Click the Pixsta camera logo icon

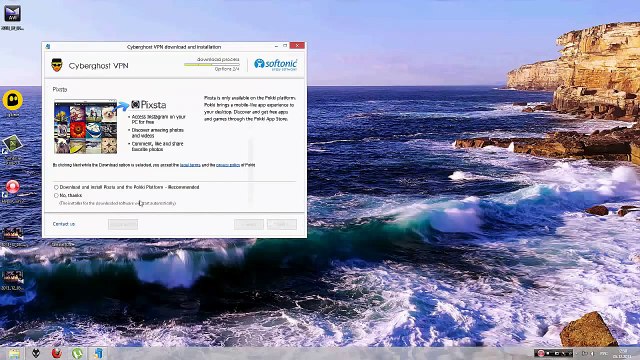136,104
